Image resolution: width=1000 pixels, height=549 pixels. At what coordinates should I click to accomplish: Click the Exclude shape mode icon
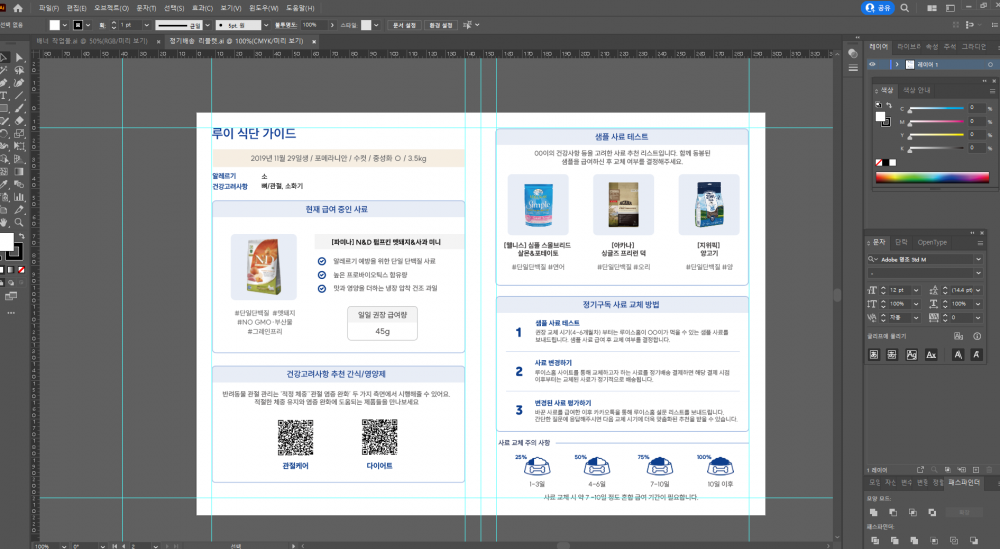click(932, 512)
